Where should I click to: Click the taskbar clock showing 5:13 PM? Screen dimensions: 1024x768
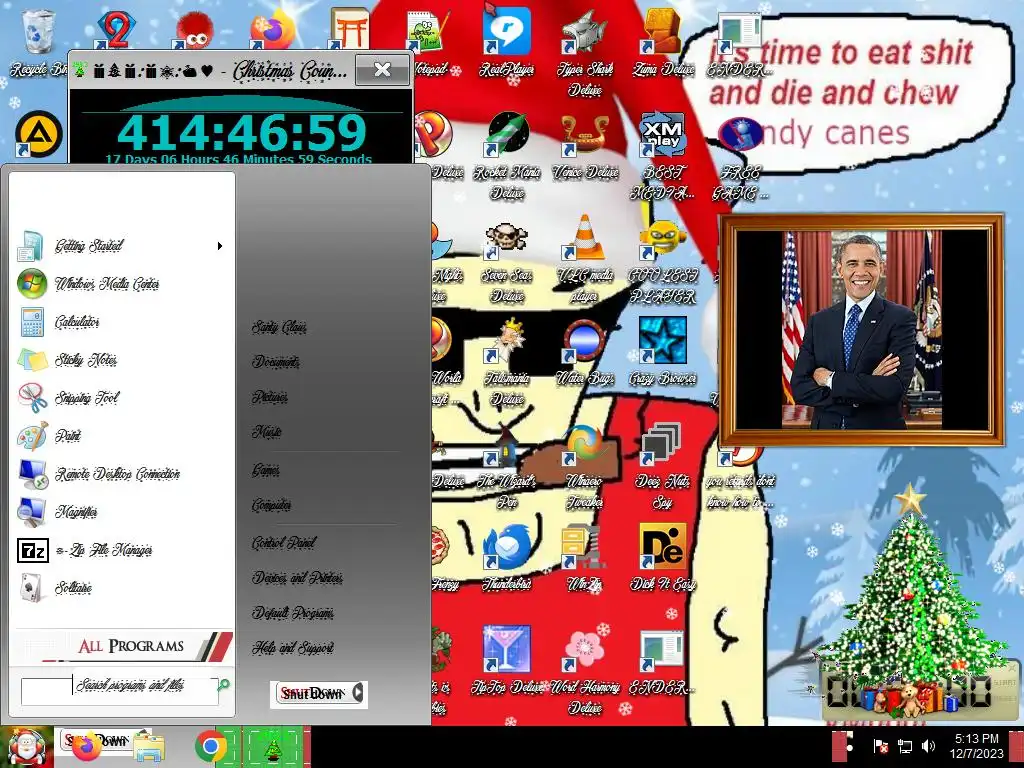pyautogui.click(x=976, y=746)
